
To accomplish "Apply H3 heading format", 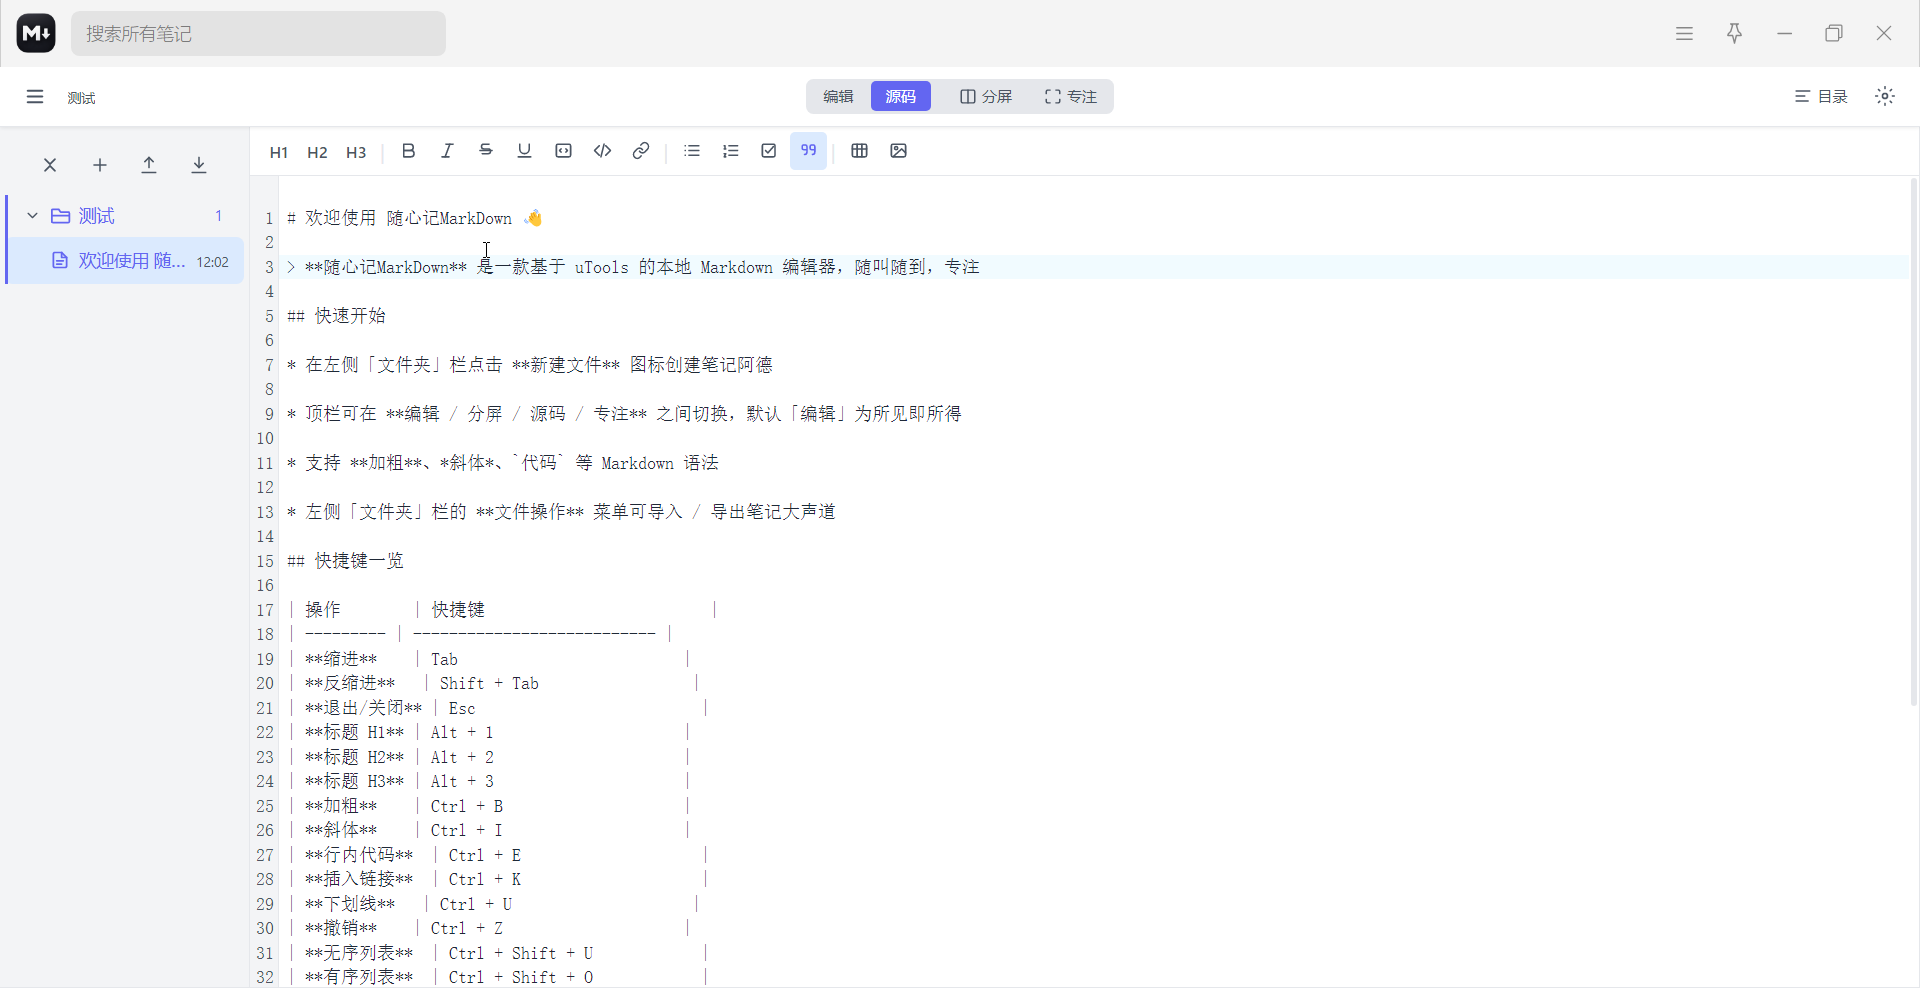I will [356, 152].
